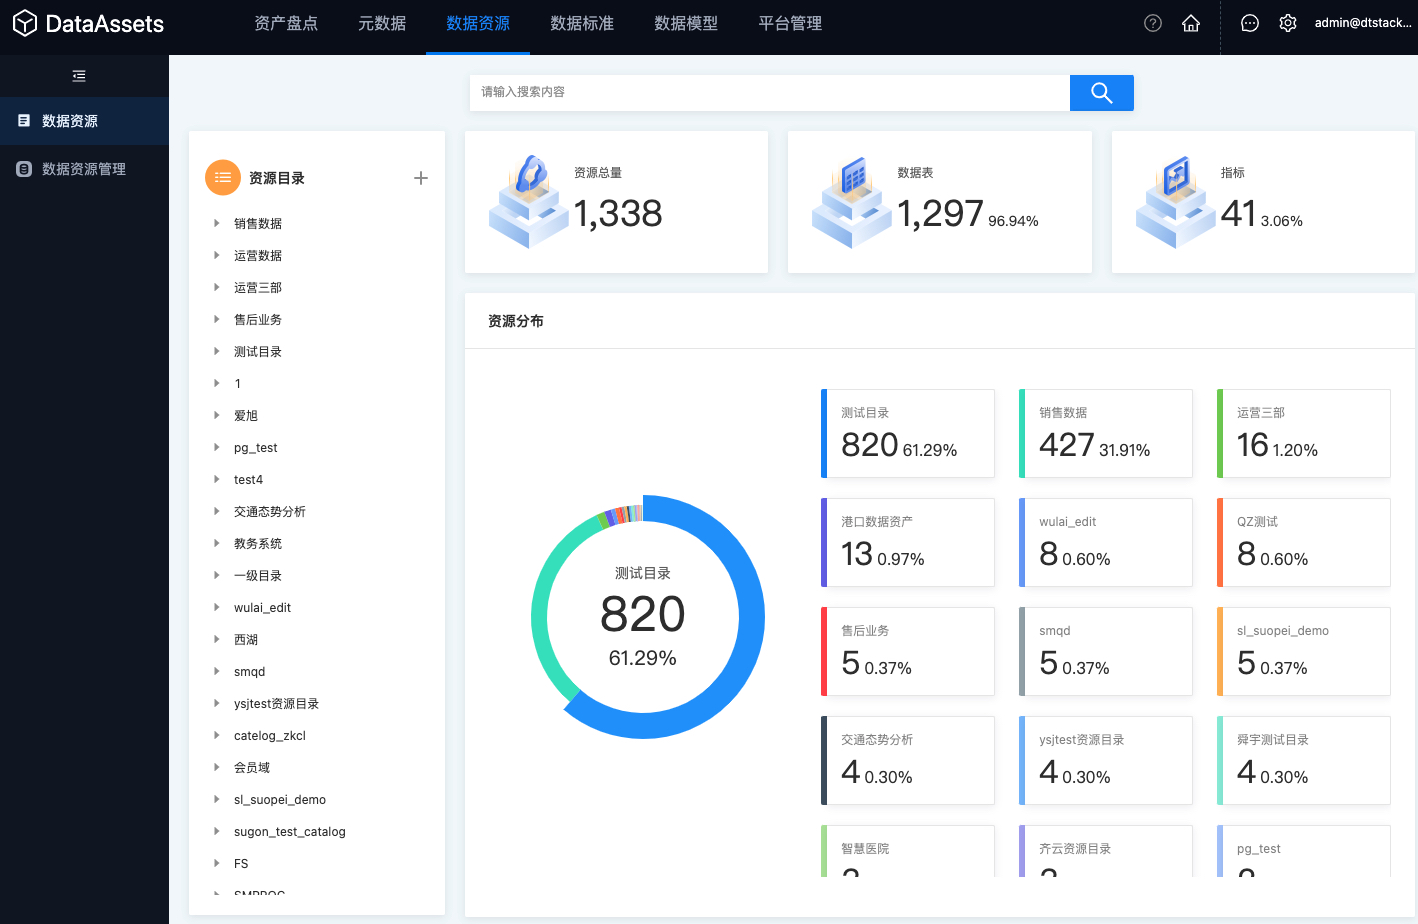Screen dimensions: 1418x924
Task: Open 数据资源管理 in the sidebar
Action: click(x=84, y=169)
